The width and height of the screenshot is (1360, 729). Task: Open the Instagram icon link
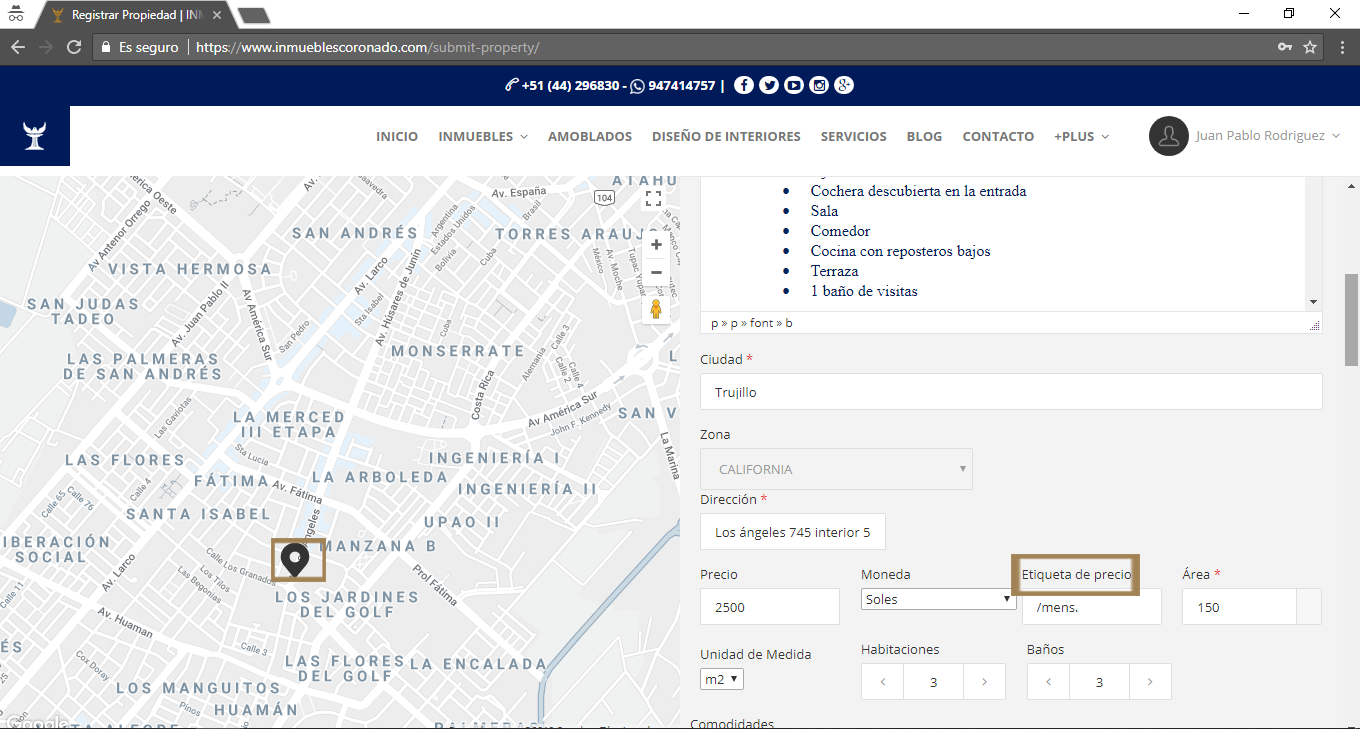[x=819, y=86]
